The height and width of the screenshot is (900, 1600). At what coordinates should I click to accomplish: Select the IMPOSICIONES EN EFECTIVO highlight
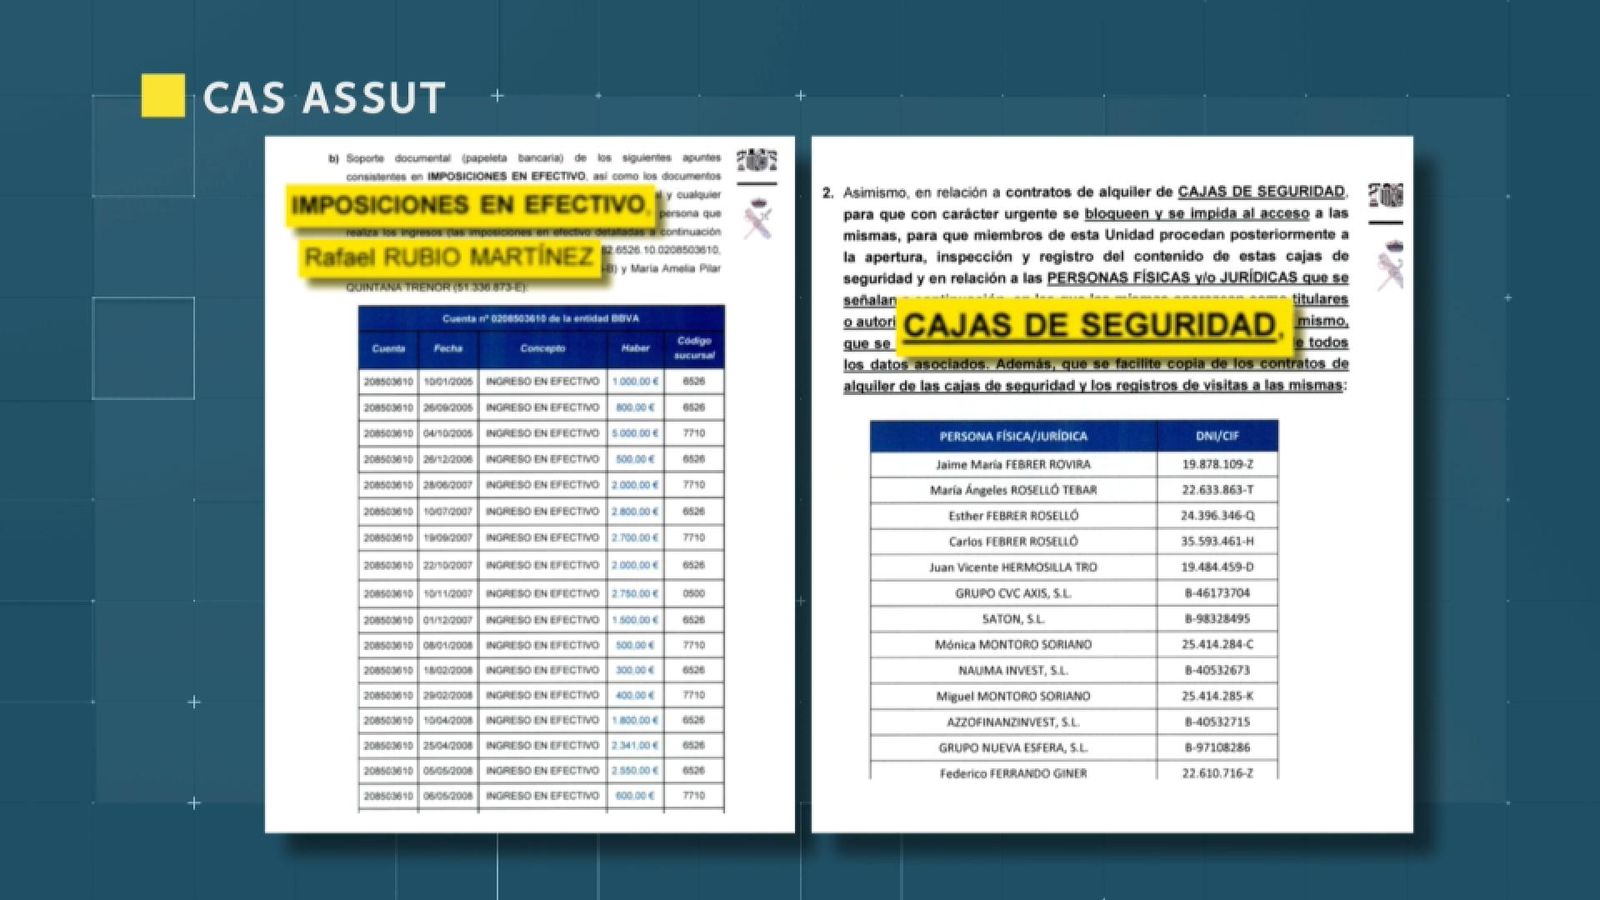pyautogui.click(x=468, y=208)
